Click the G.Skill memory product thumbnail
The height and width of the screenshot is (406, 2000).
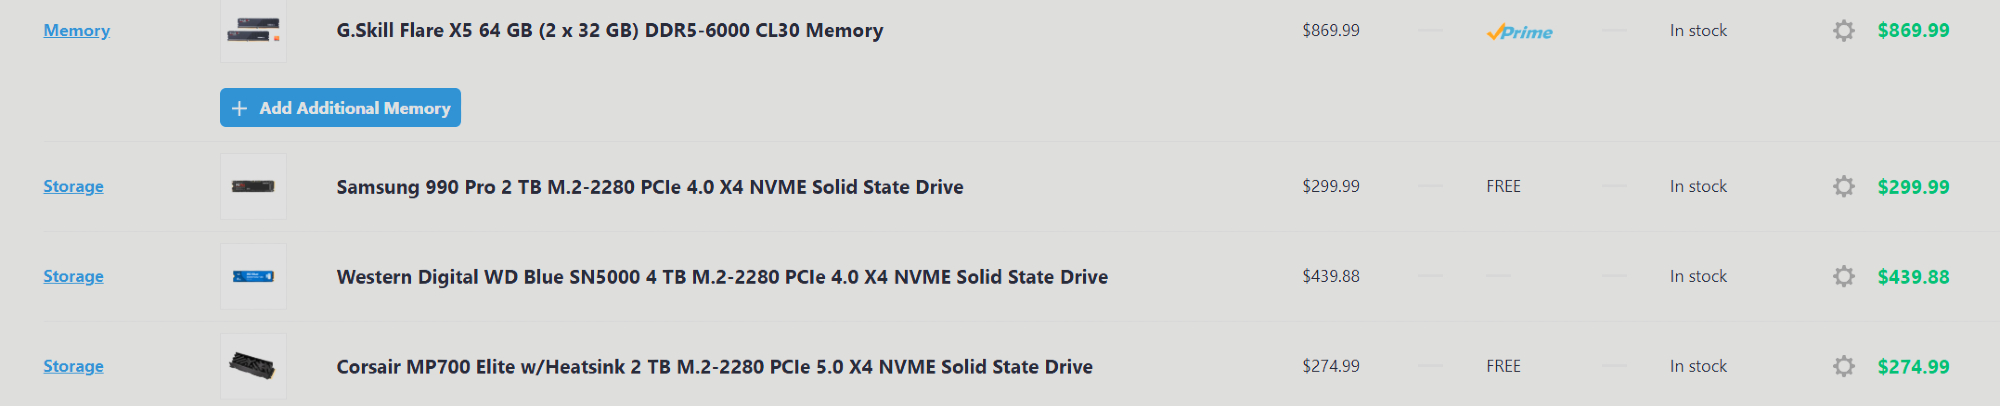[x=253, y=31]
